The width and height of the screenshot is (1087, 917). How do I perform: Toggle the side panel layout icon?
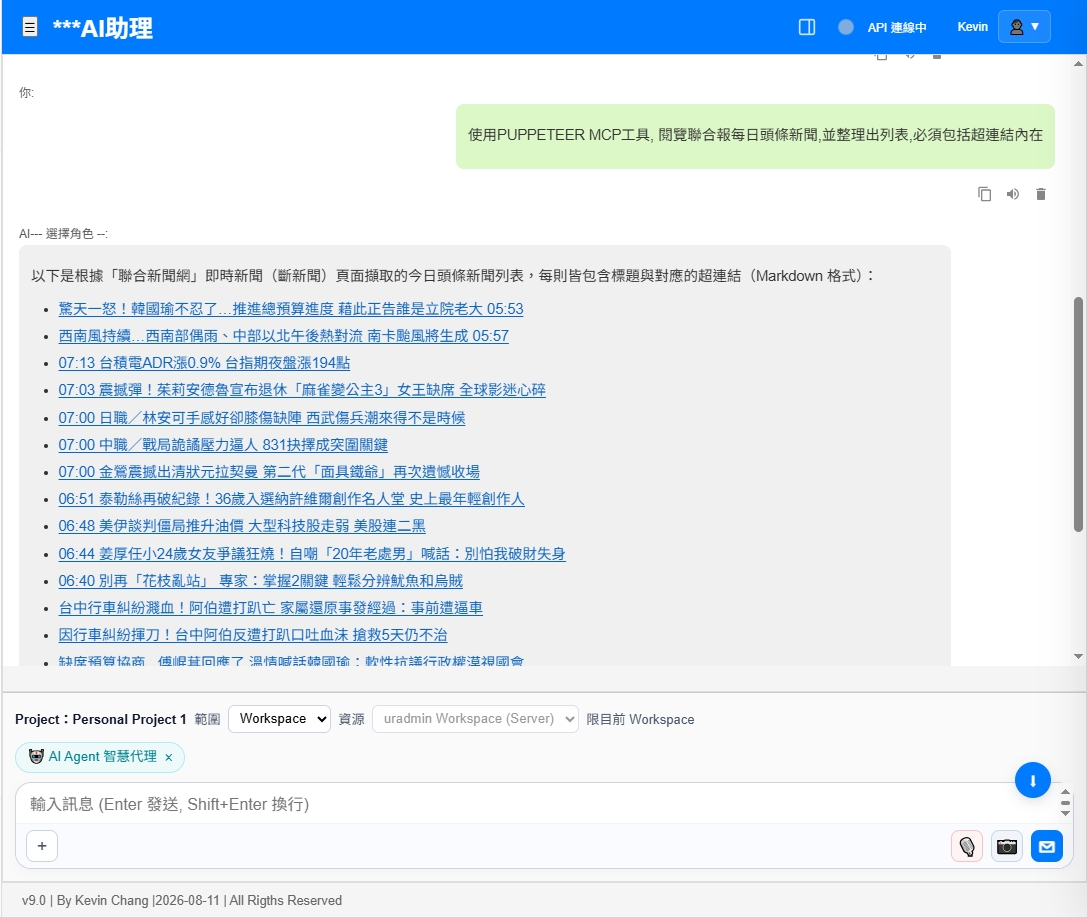click(806, 27)
